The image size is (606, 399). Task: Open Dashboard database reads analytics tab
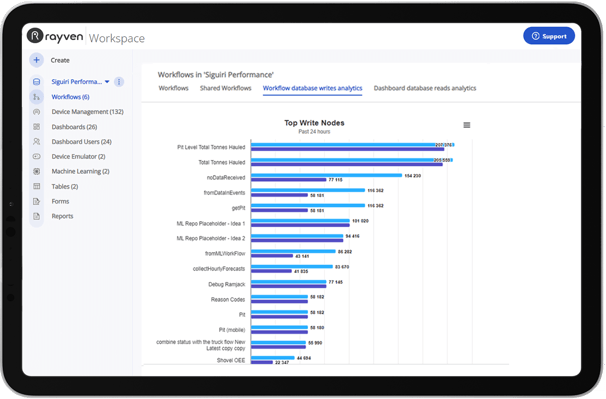coord(425,88)
